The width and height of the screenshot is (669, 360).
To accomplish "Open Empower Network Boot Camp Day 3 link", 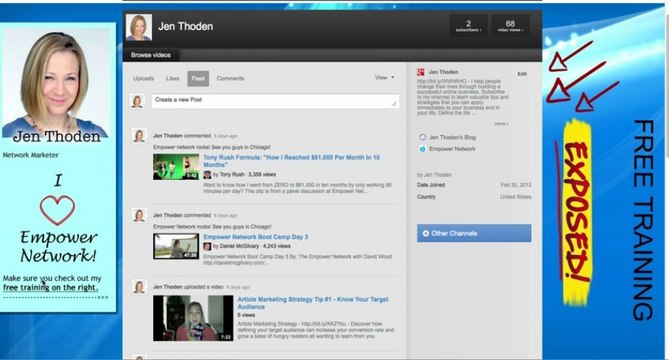I will tap(256, 237).
